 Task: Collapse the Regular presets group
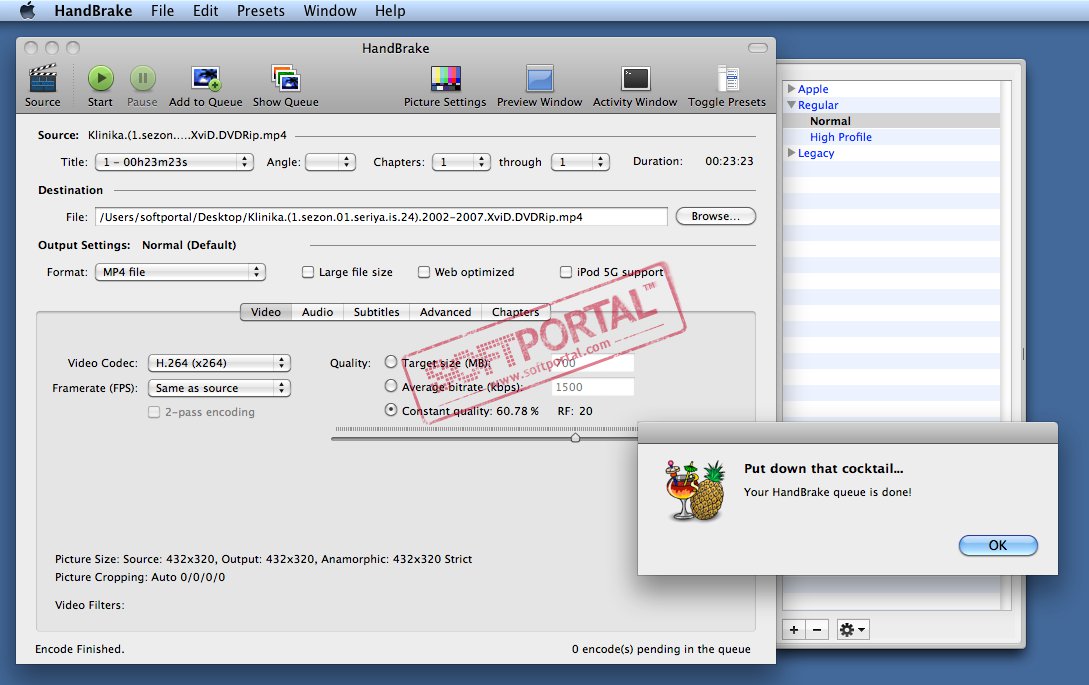791,105
